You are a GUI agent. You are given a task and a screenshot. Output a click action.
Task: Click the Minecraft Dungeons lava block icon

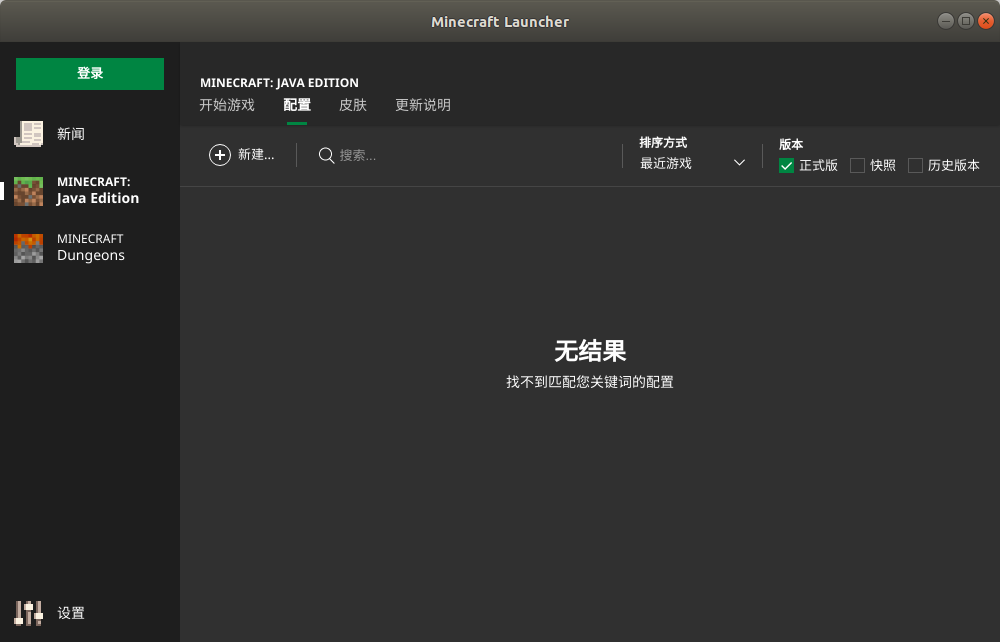[x=29, y=248]
